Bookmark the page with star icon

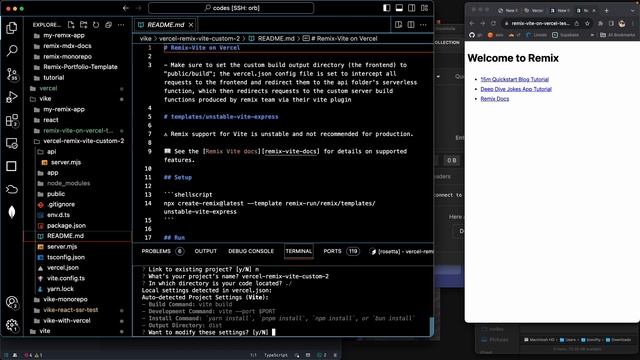pos(587,24)
